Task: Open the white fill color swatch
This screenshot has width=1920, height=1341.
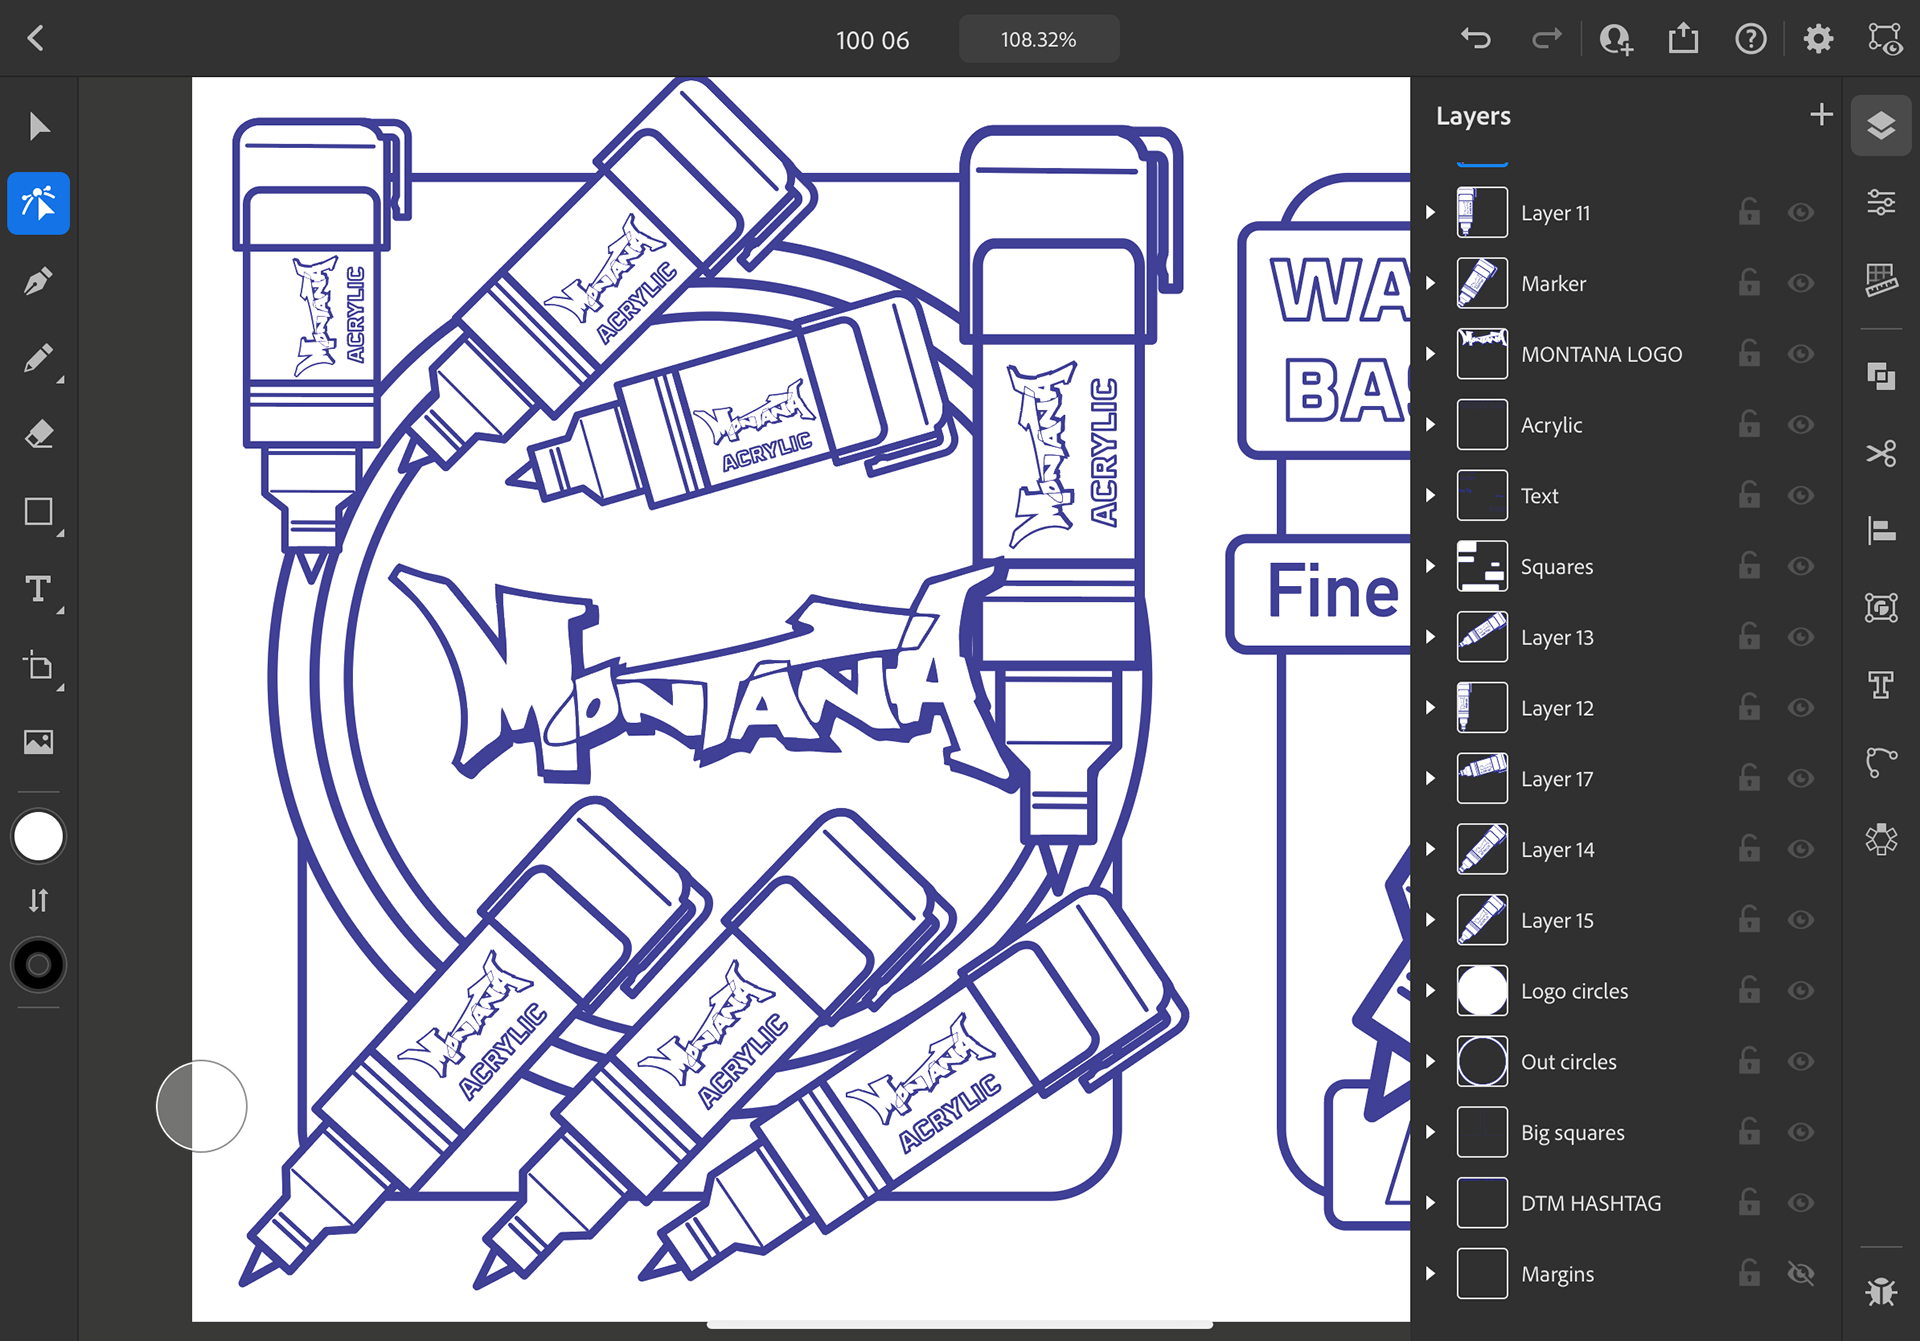Action: tap(38, 836)
